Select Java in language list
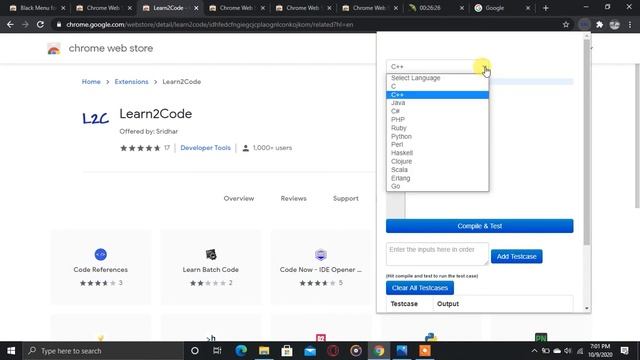The image size is (640, 360). 437,103
